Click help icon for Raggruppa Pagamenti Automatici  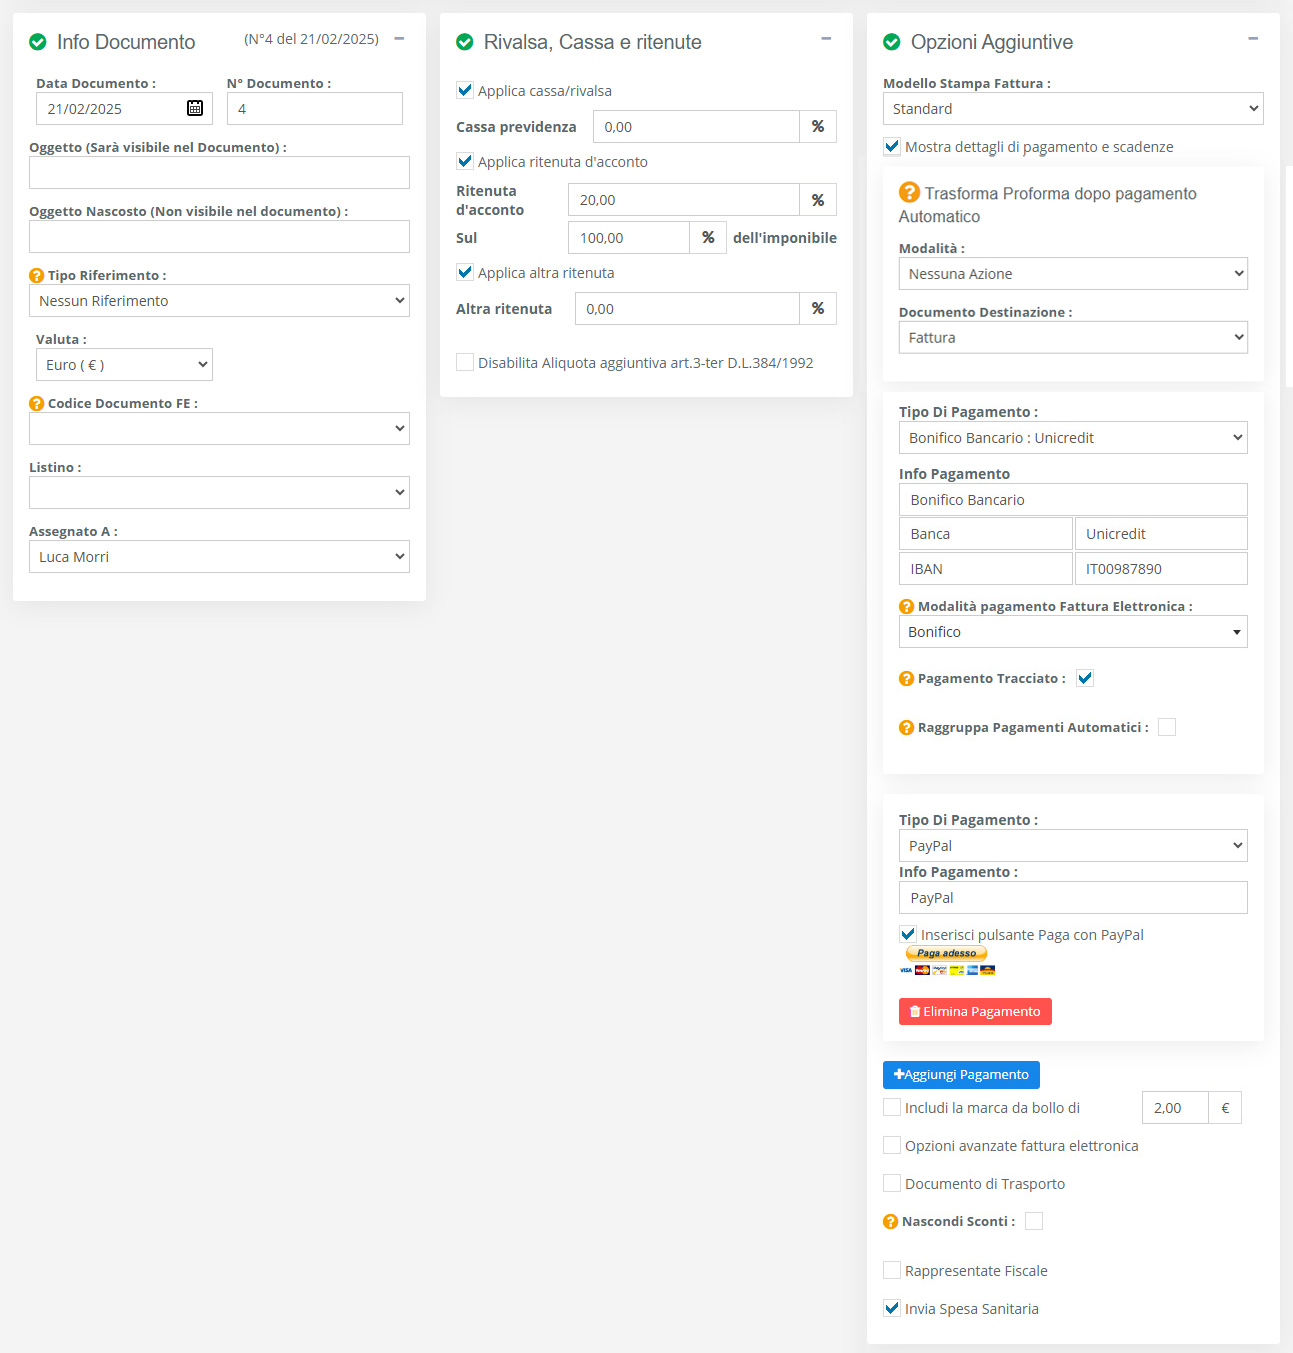click(907, 728)
